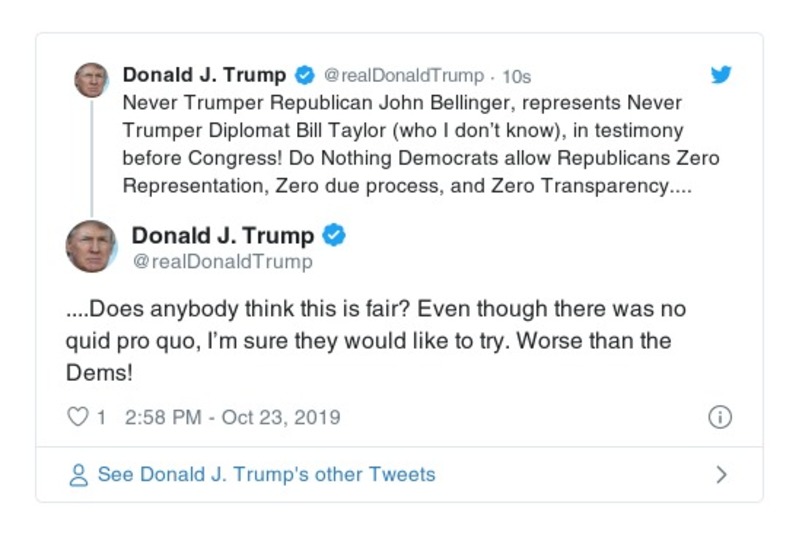Click the like count number 1
799x538 pixels.
101,417
